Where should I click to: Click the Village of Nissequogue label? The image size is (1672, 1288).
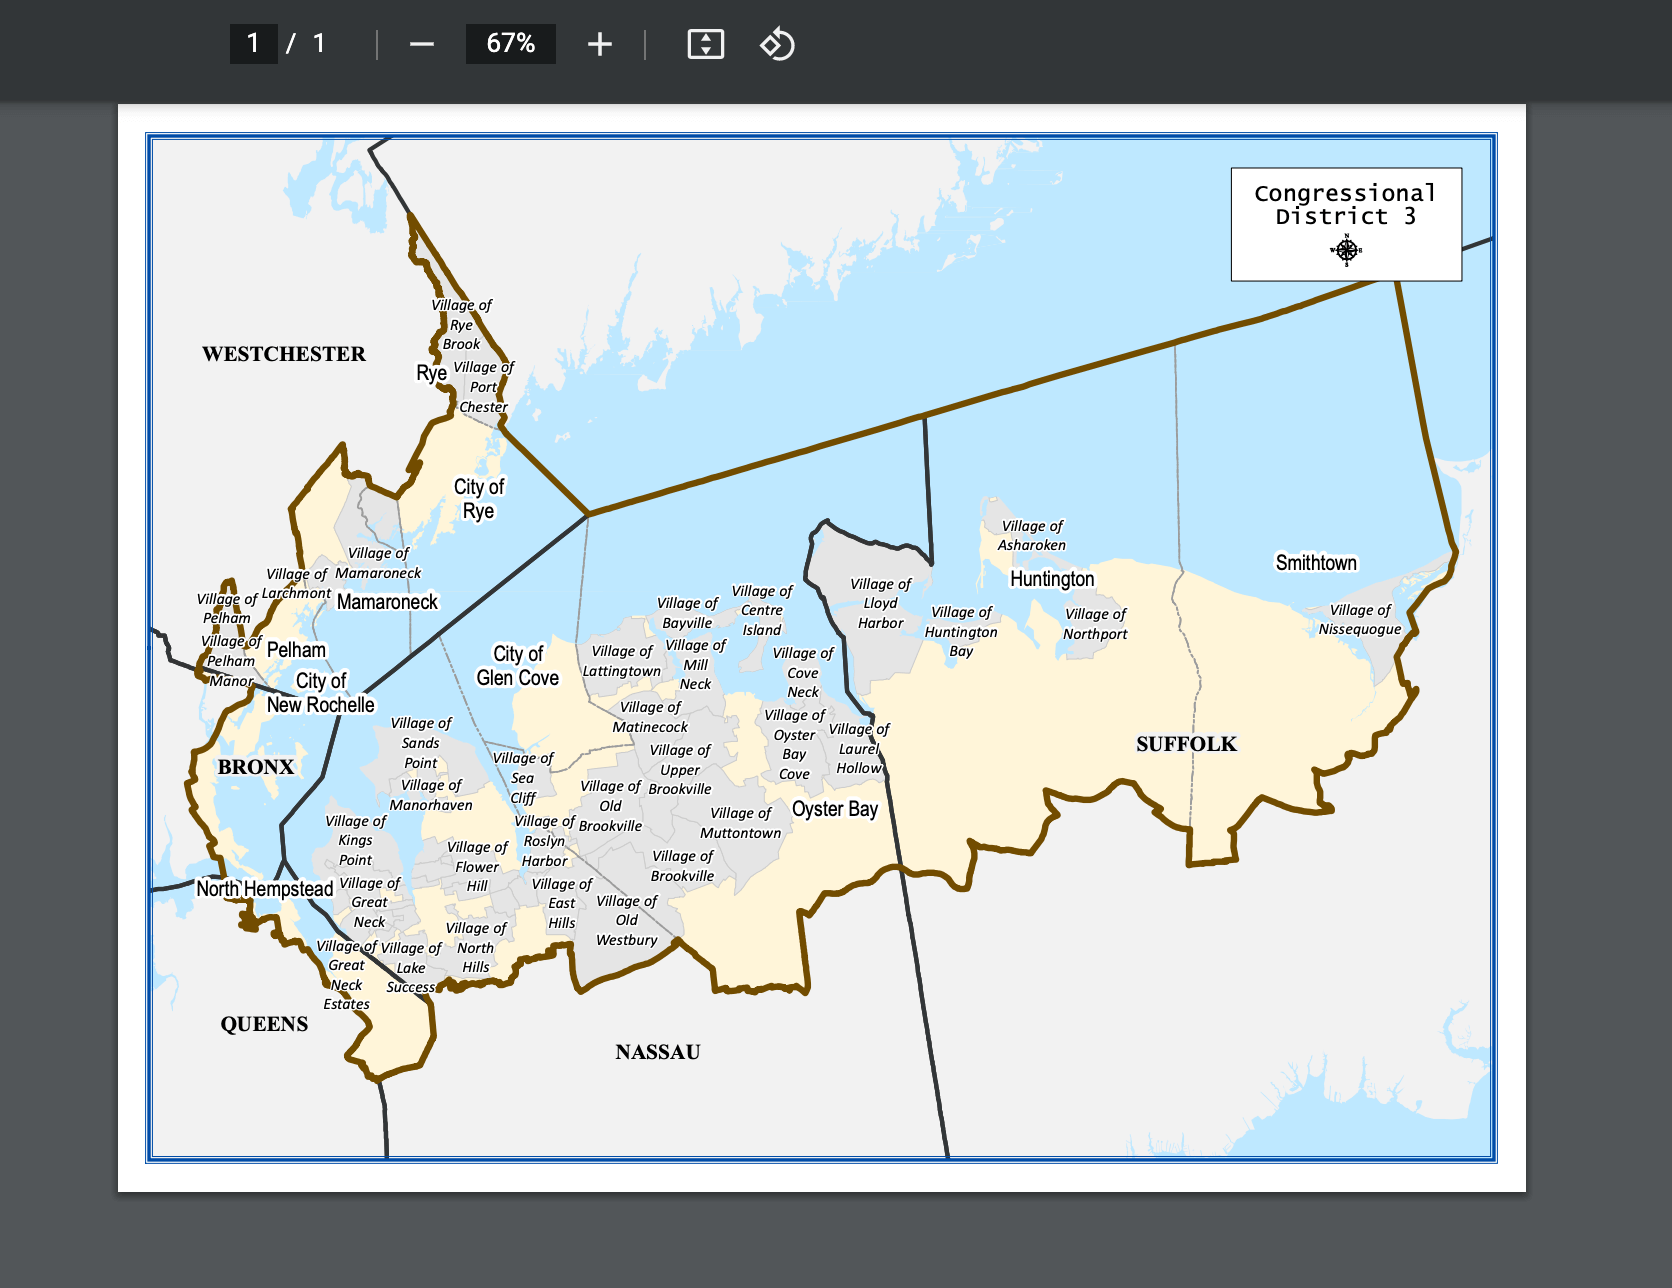[1360, 619]
